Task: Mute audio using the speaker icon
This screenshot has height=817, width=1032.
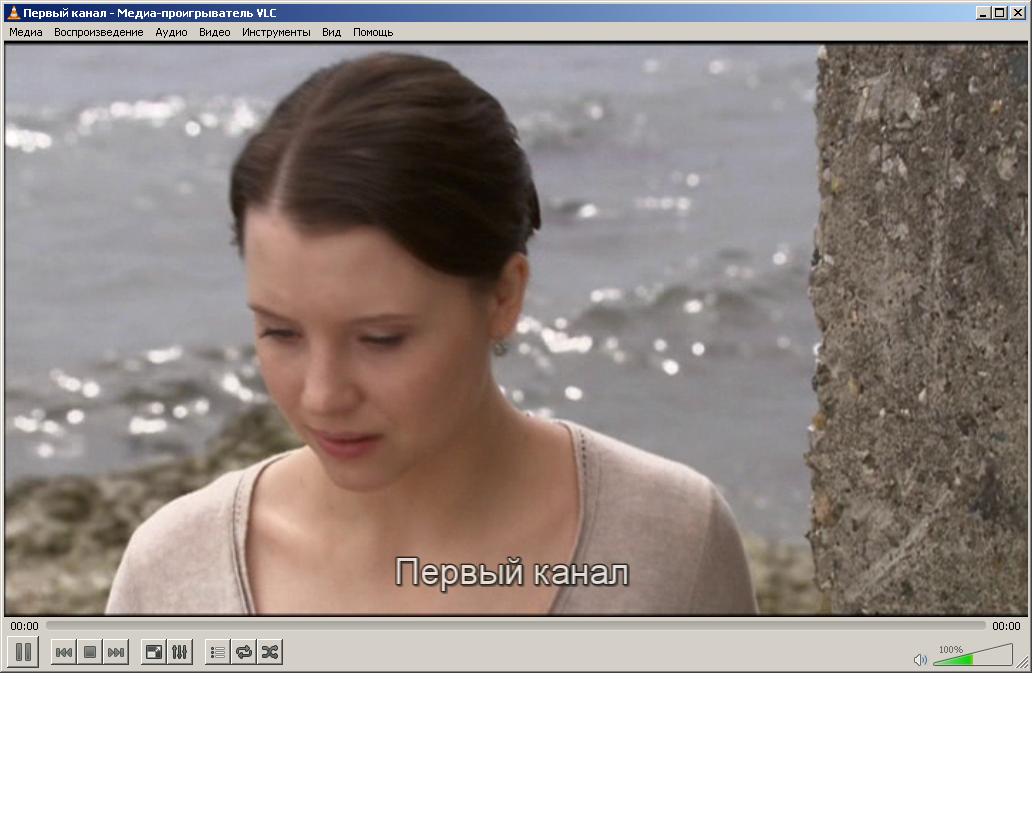Action: [x=920, y=660]
